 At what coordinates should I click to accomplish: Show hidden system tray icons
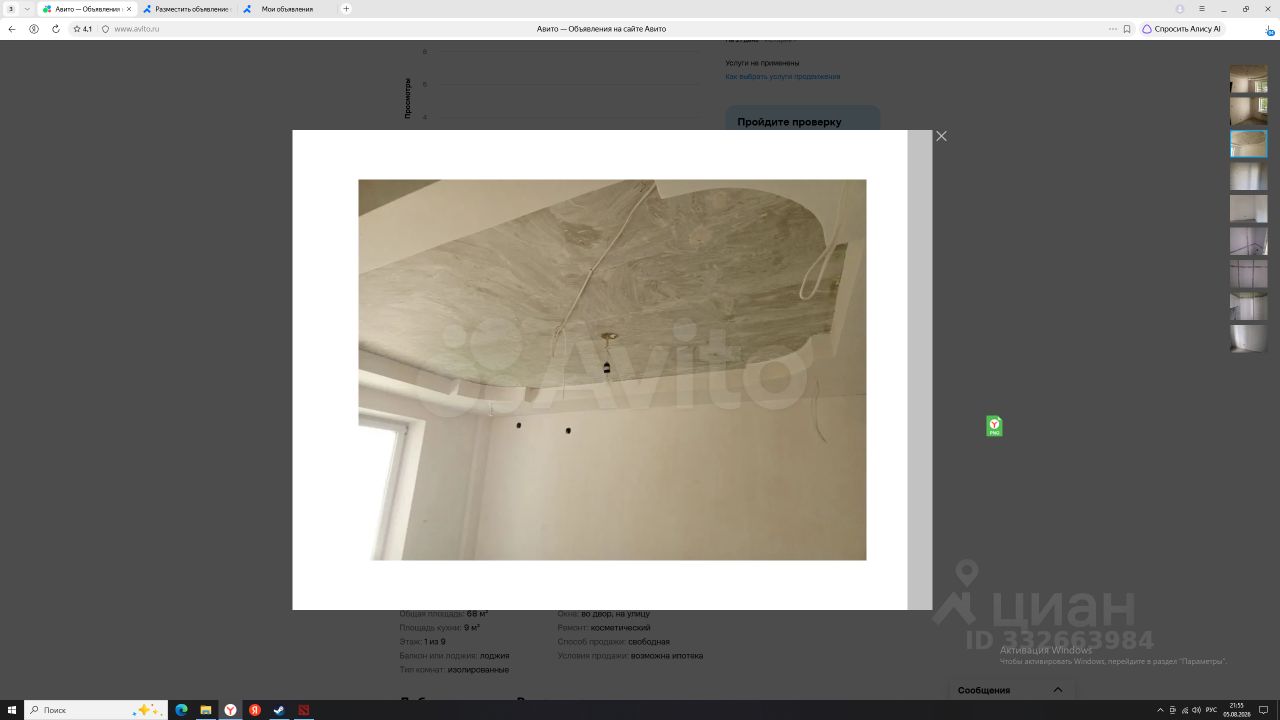coord(1160,710)
